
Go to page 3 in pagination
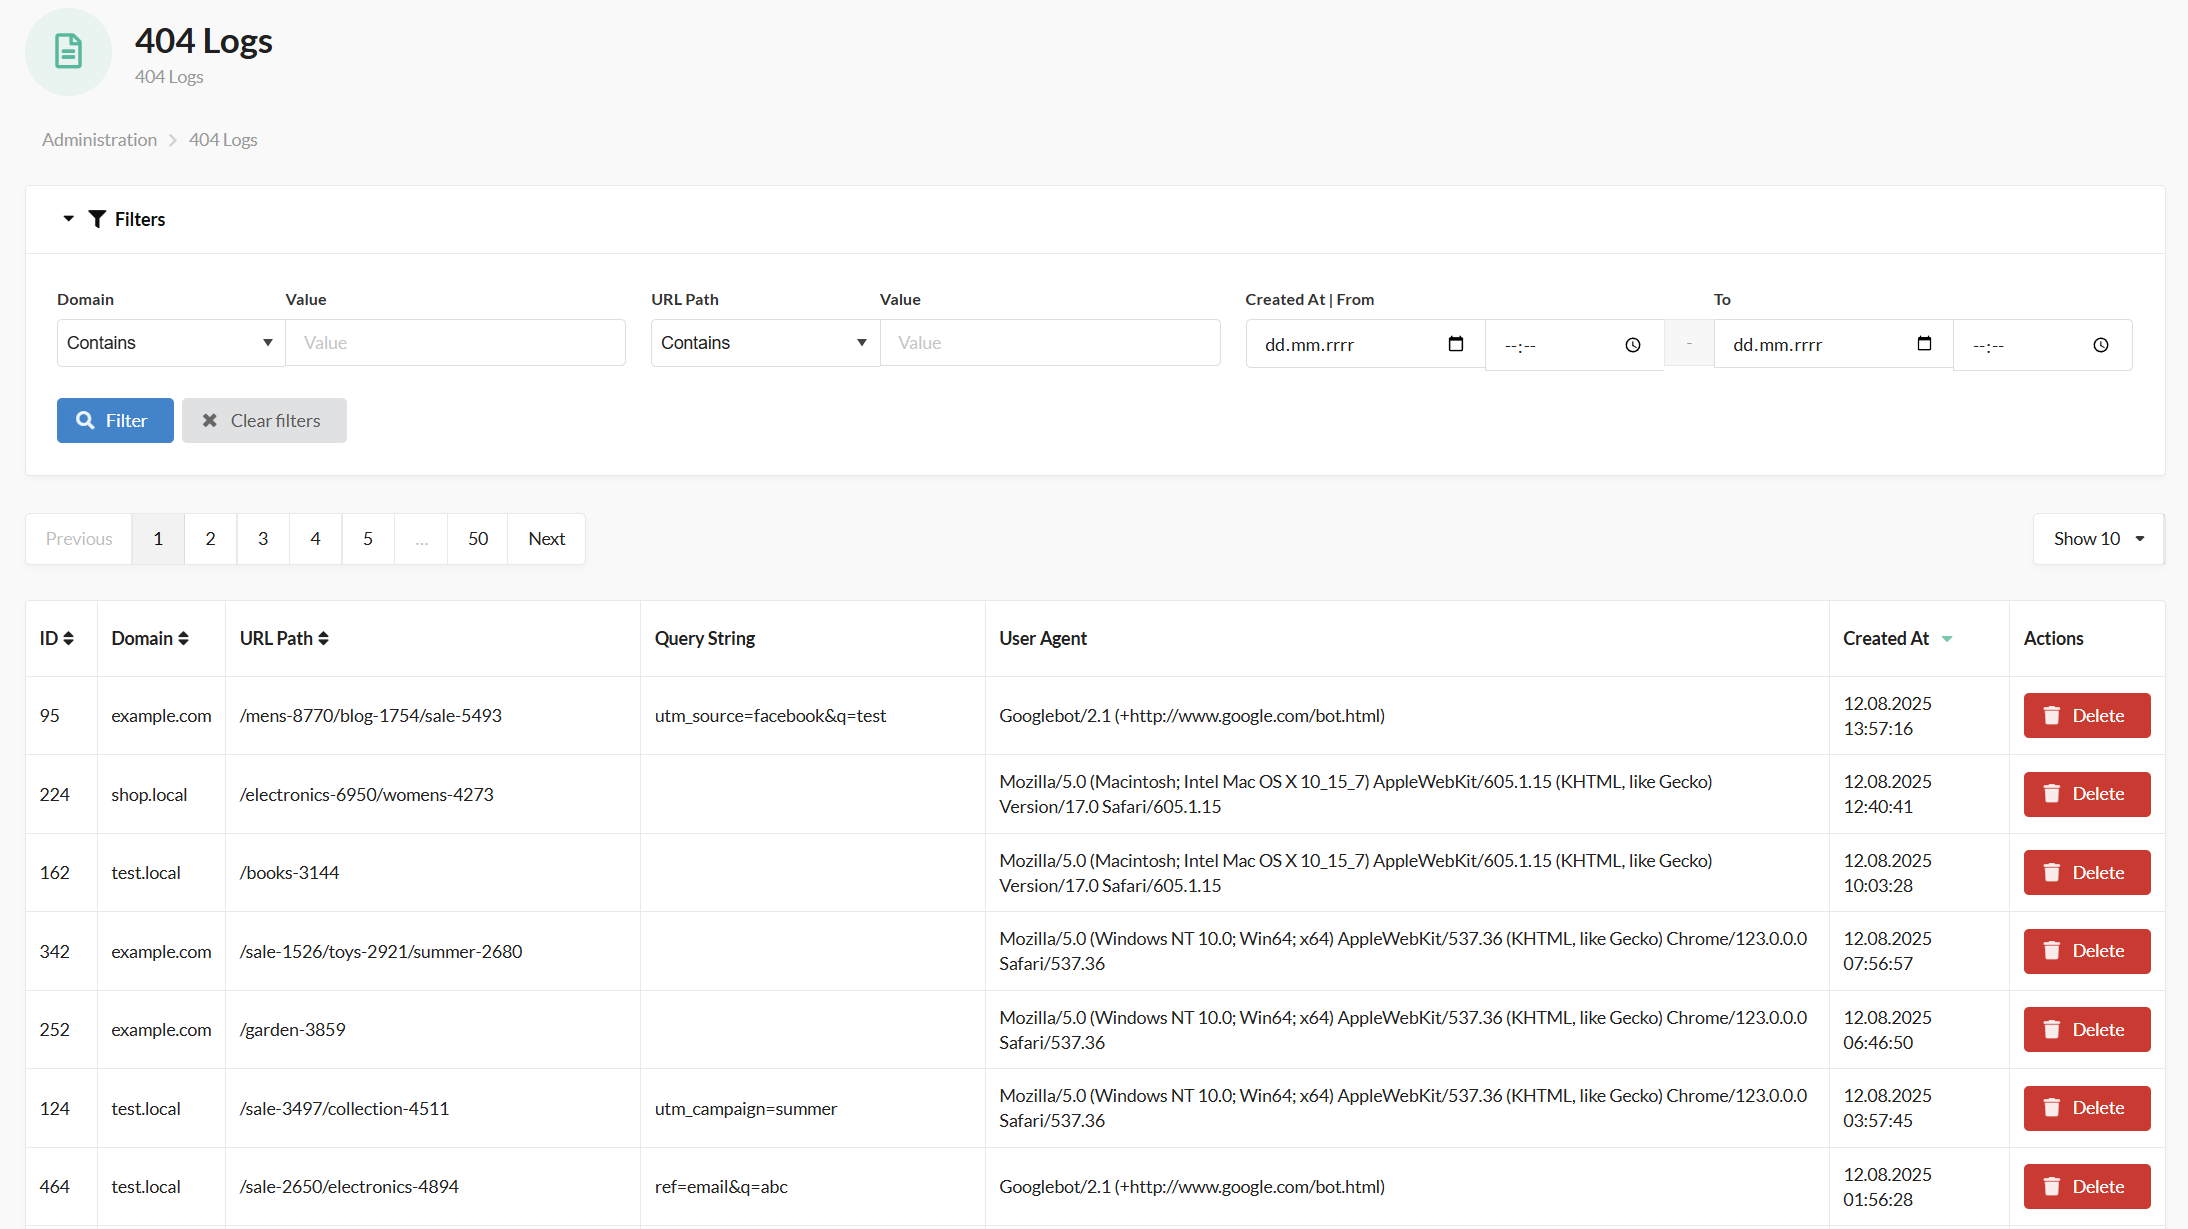[x=263, y=539]
